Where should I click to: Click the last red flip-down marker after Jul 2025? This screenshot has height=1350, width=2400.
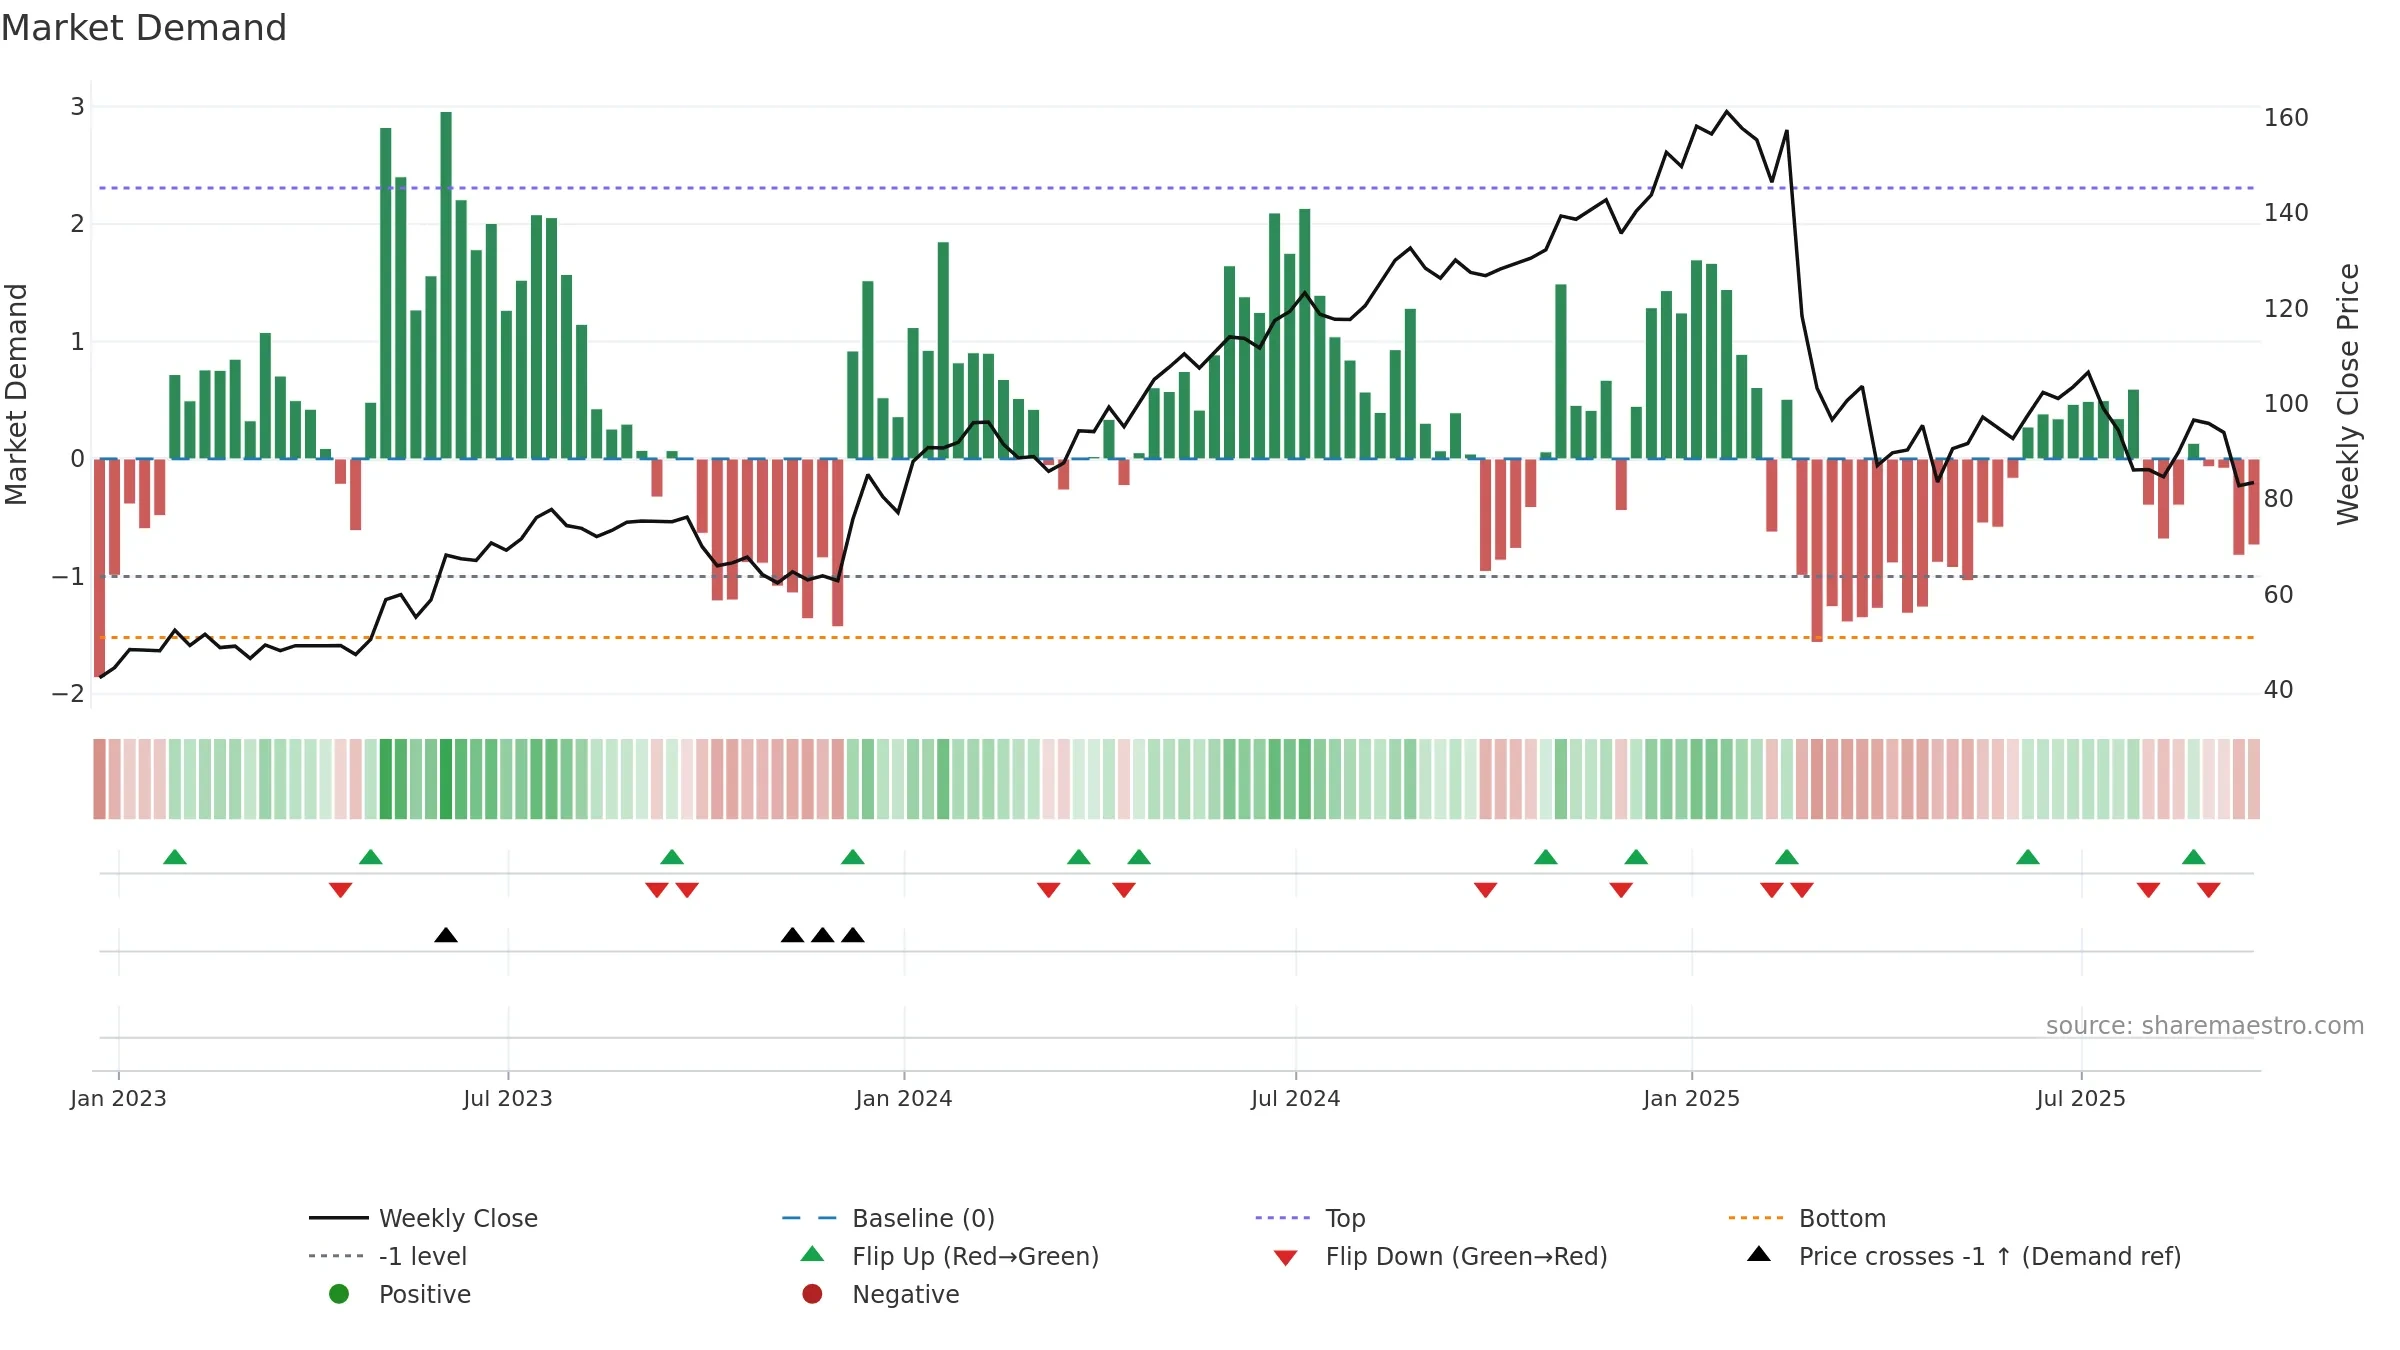(x=2209, y=890)
